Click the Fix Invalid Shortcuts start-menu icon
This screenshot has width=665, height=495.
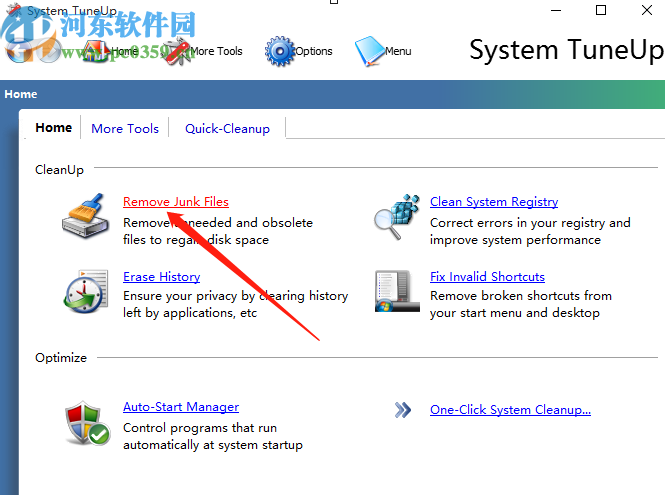[x=397, y=291]
